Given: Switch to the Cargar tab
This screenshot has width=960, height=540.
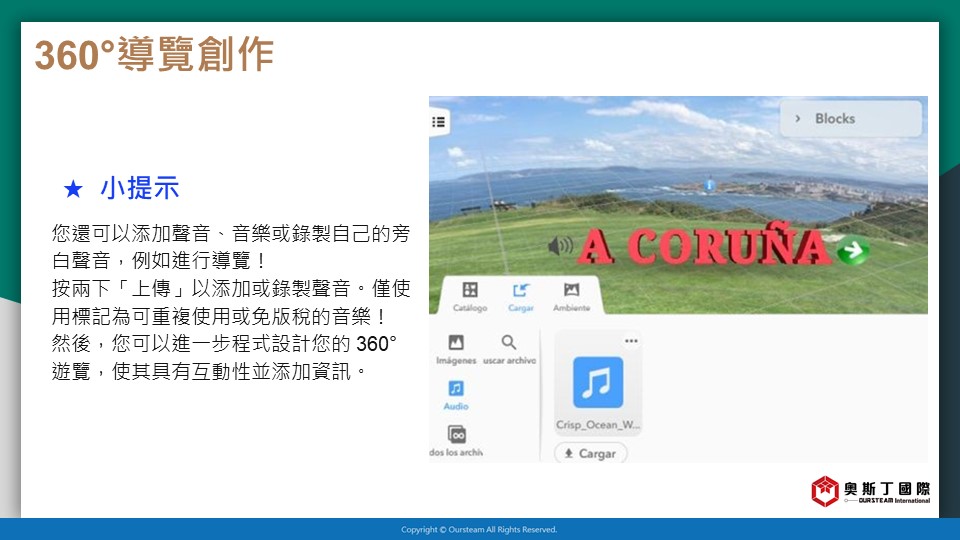Looking at the screenshot, I should click(520, 296).
